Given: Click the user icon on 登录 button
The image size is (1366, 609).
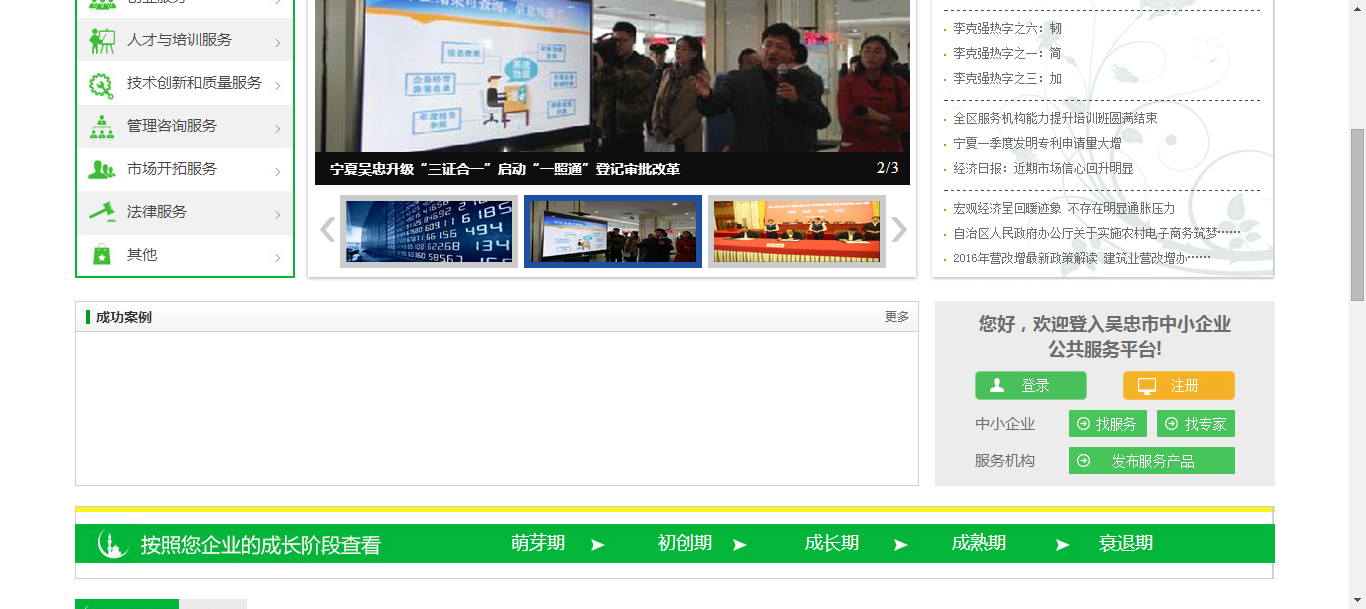Looking at the screenshot, I should click(997, 386).
